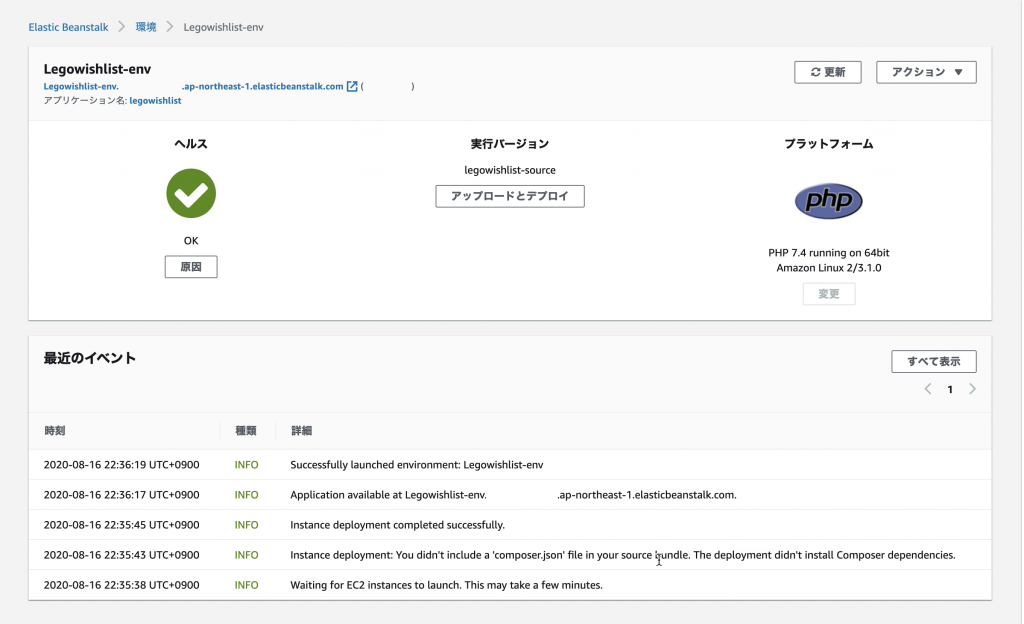Go to next events page arrow

coord(972,389)
